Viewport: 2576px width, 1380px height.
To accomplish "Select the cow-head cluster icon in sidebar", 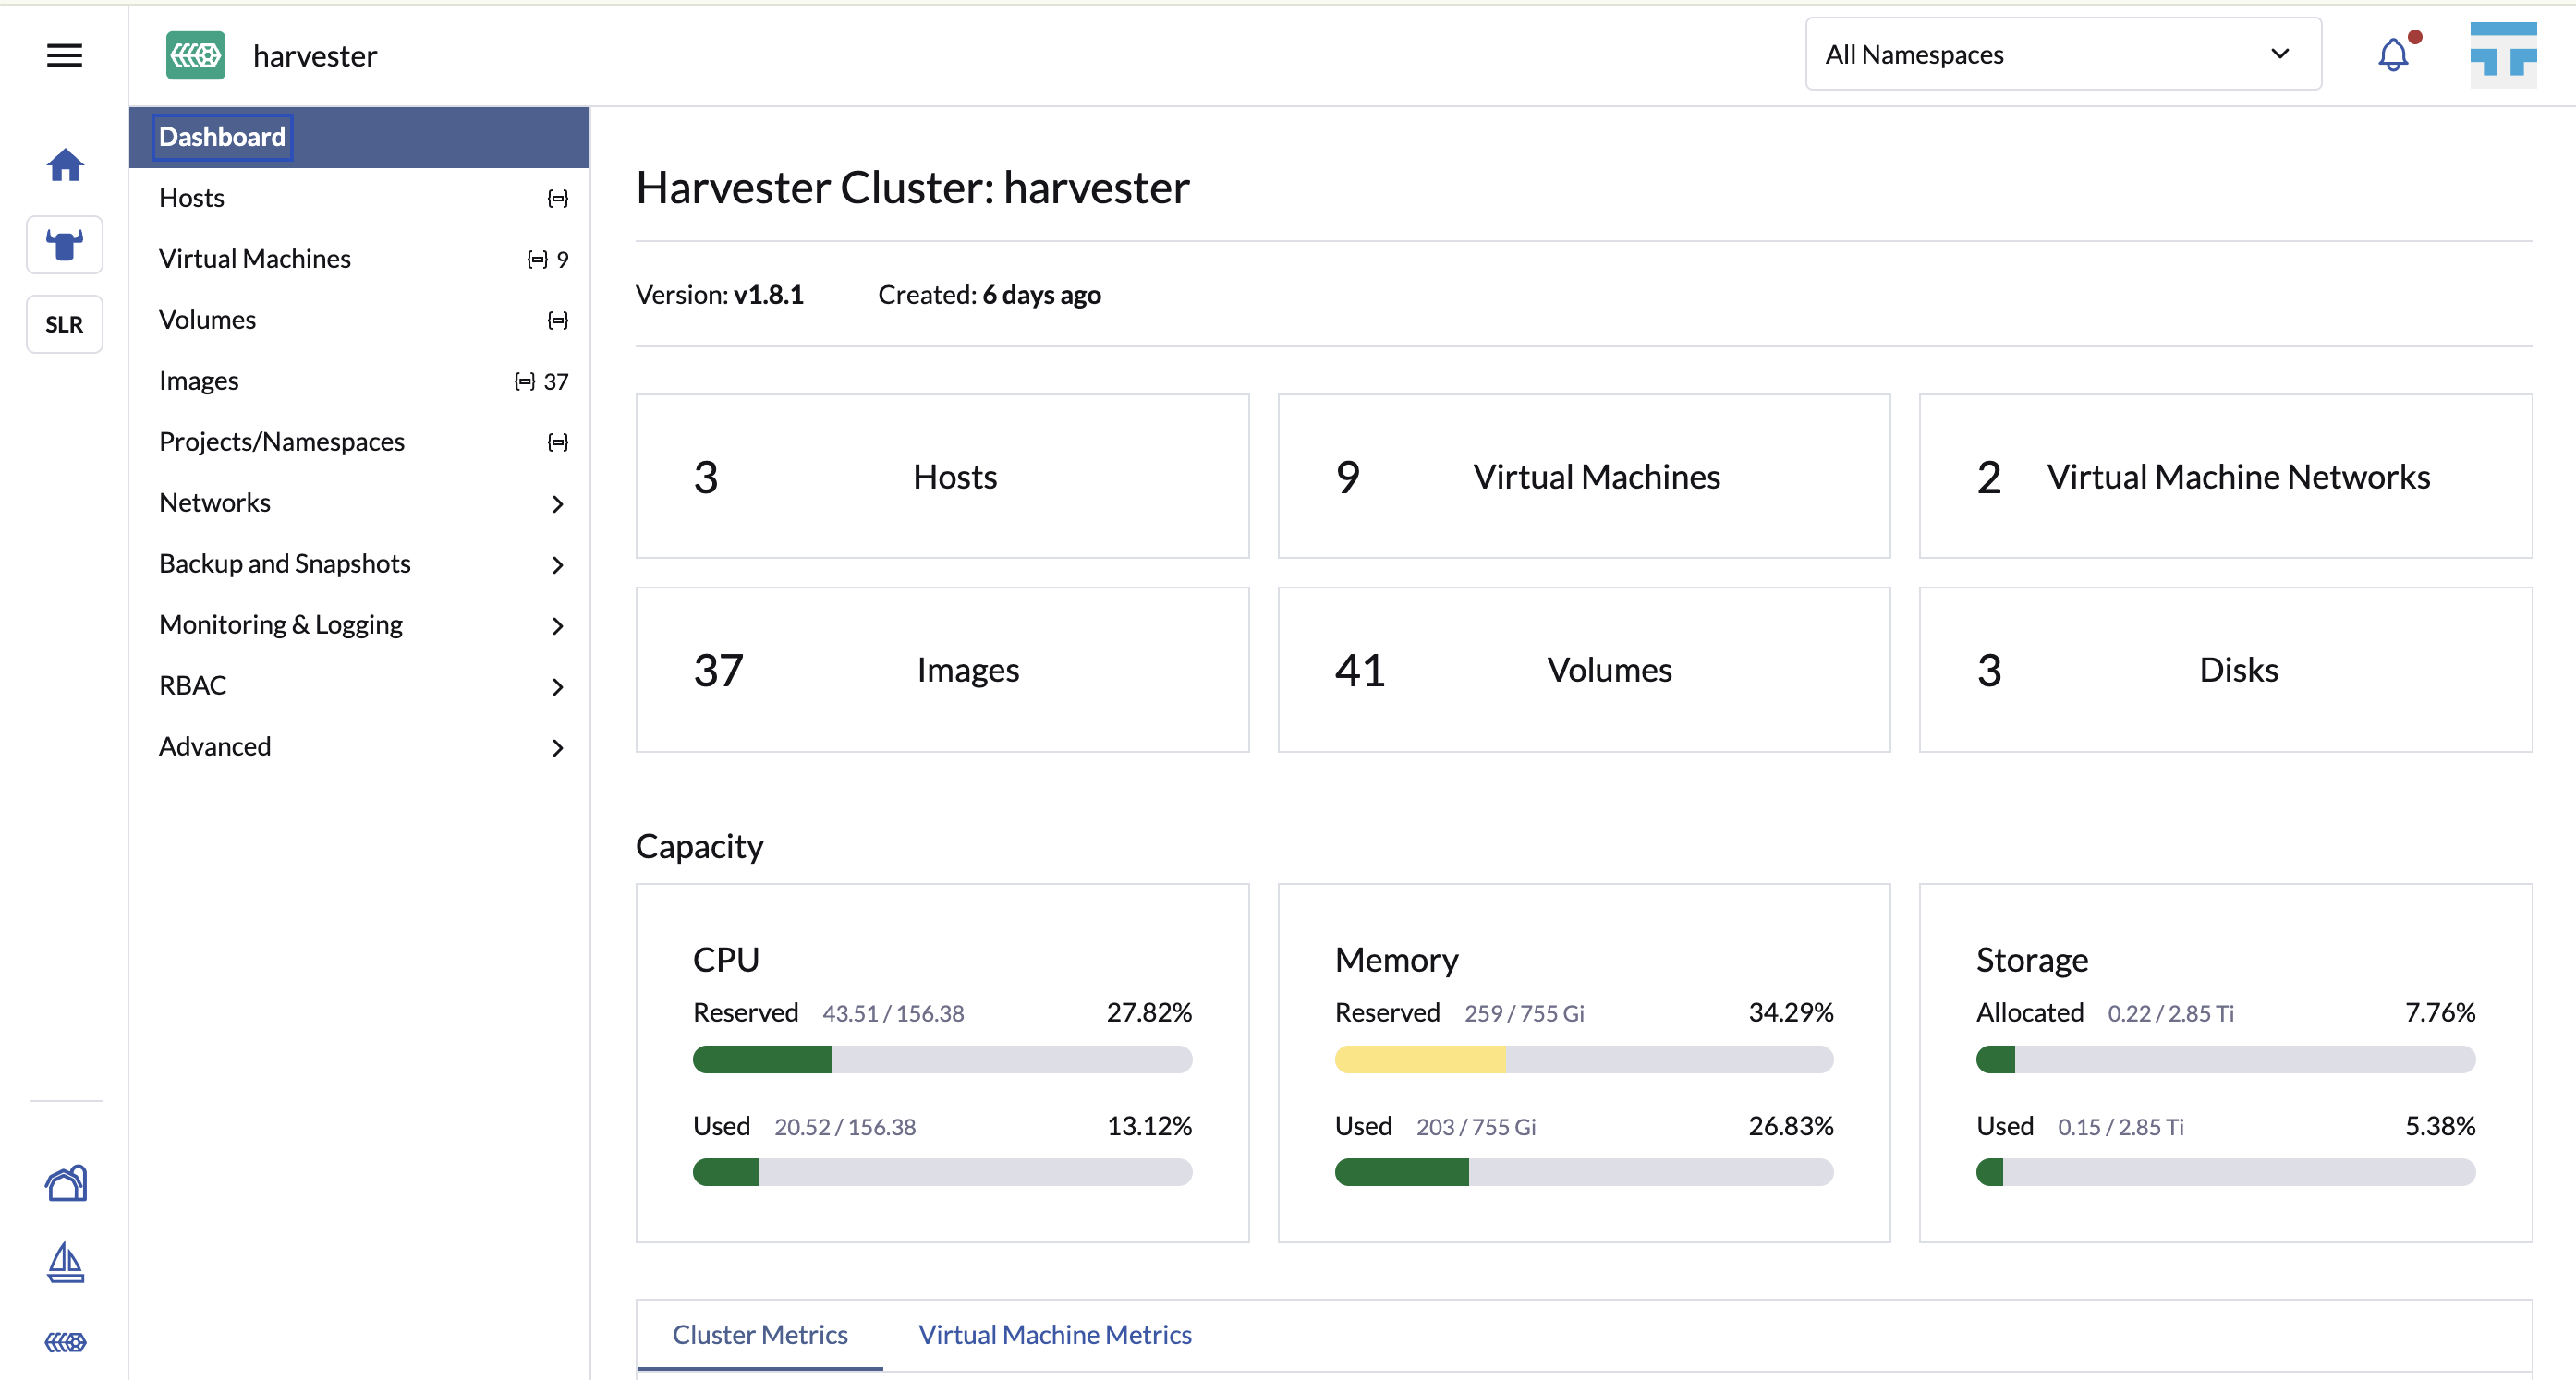I will 65,245.
